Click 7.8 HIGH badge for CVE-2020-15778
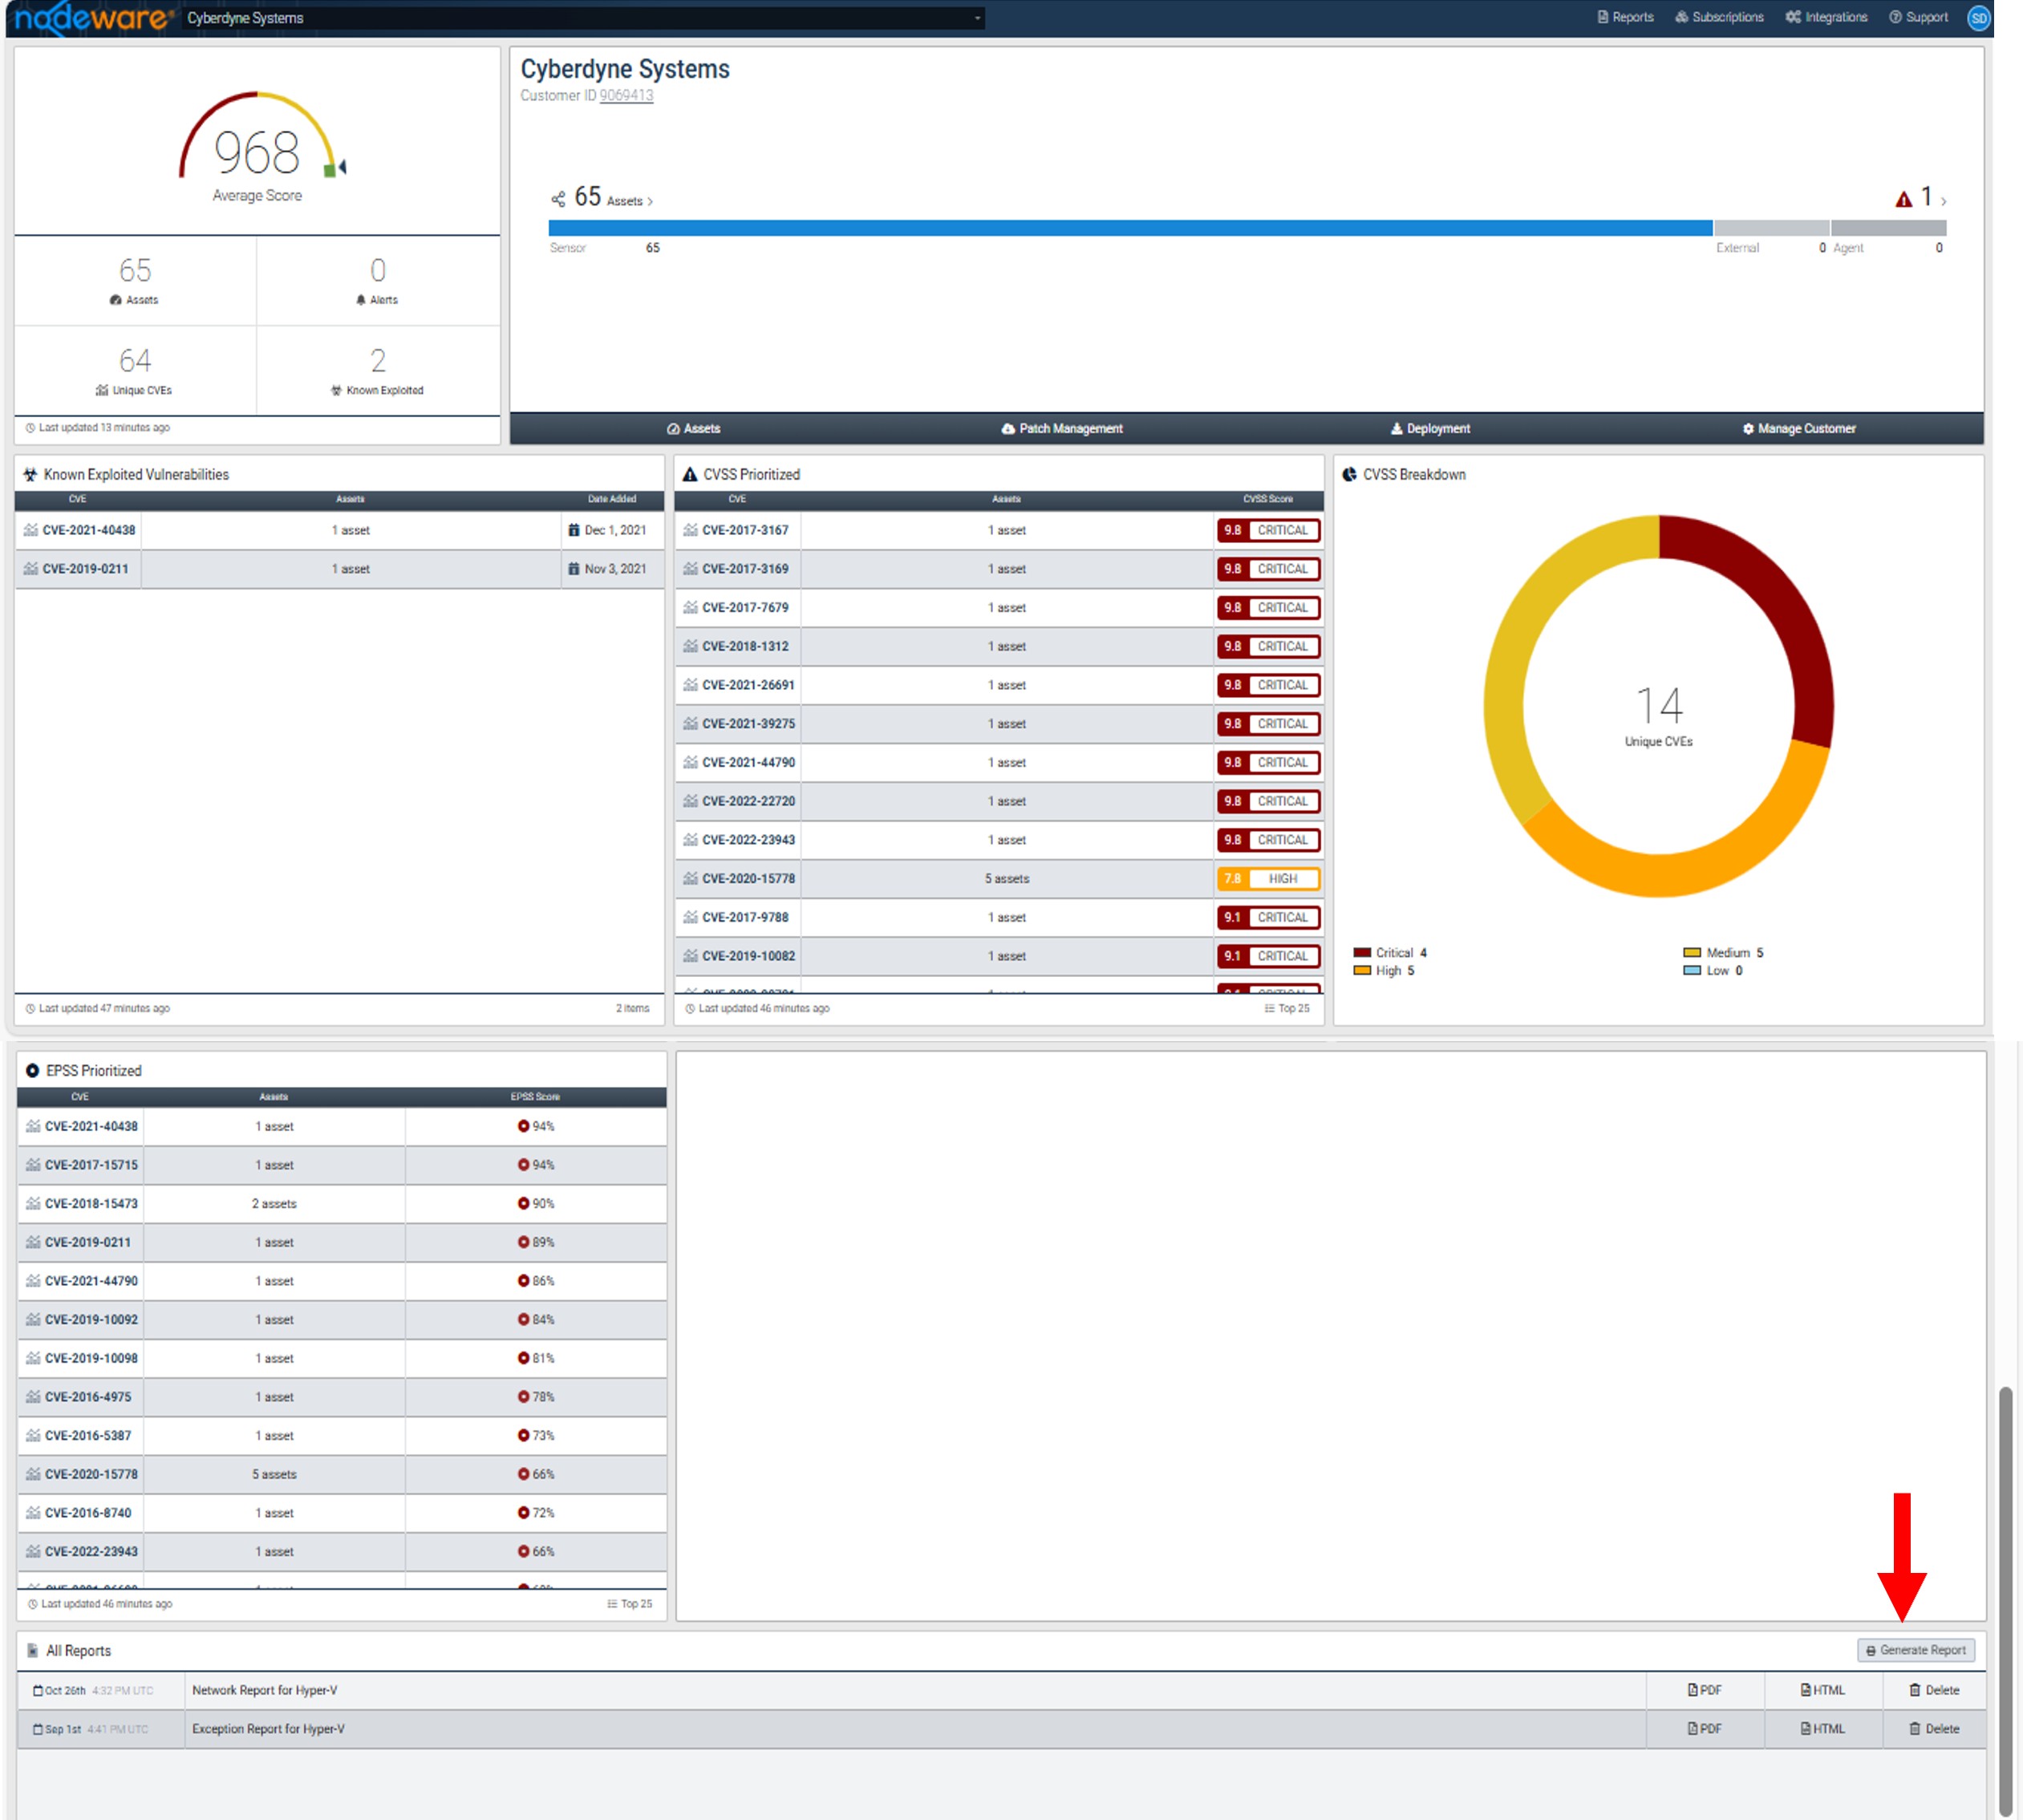This screenshot has height=1820, width=2023. pos(1268,879)
